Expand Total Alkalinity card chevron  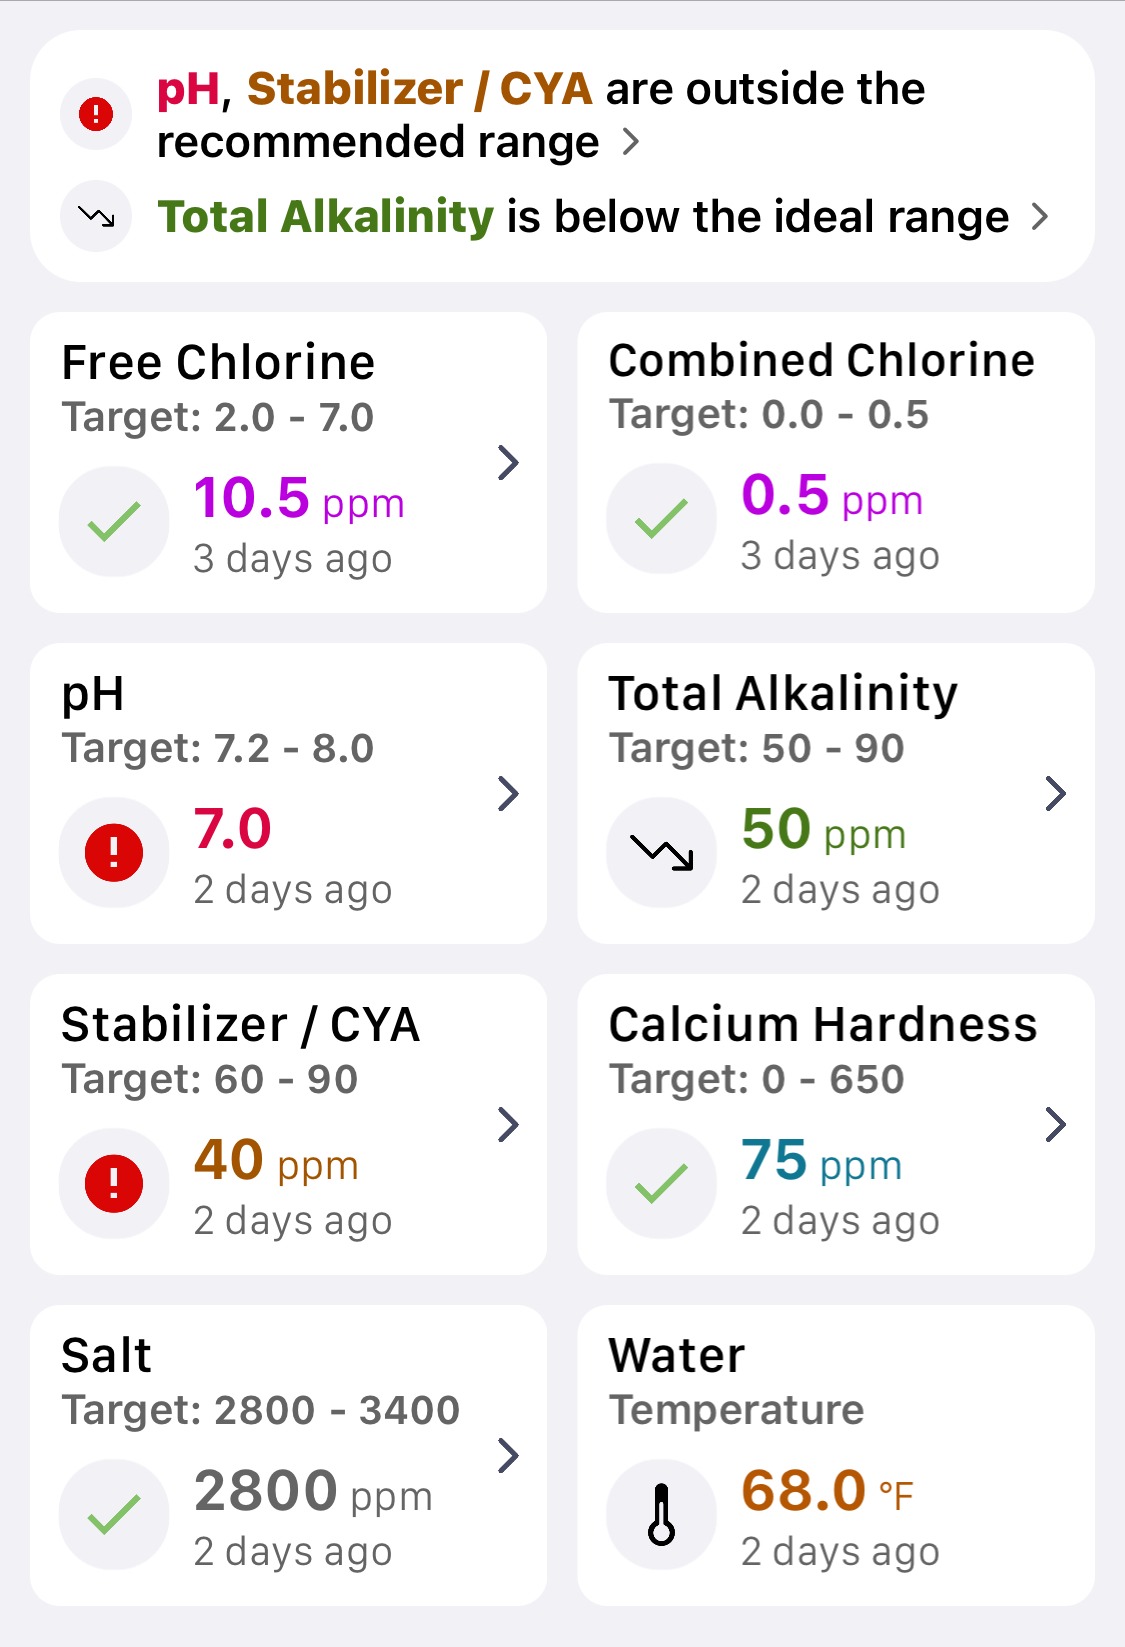pyautogui.click(x=1055, y=793)
